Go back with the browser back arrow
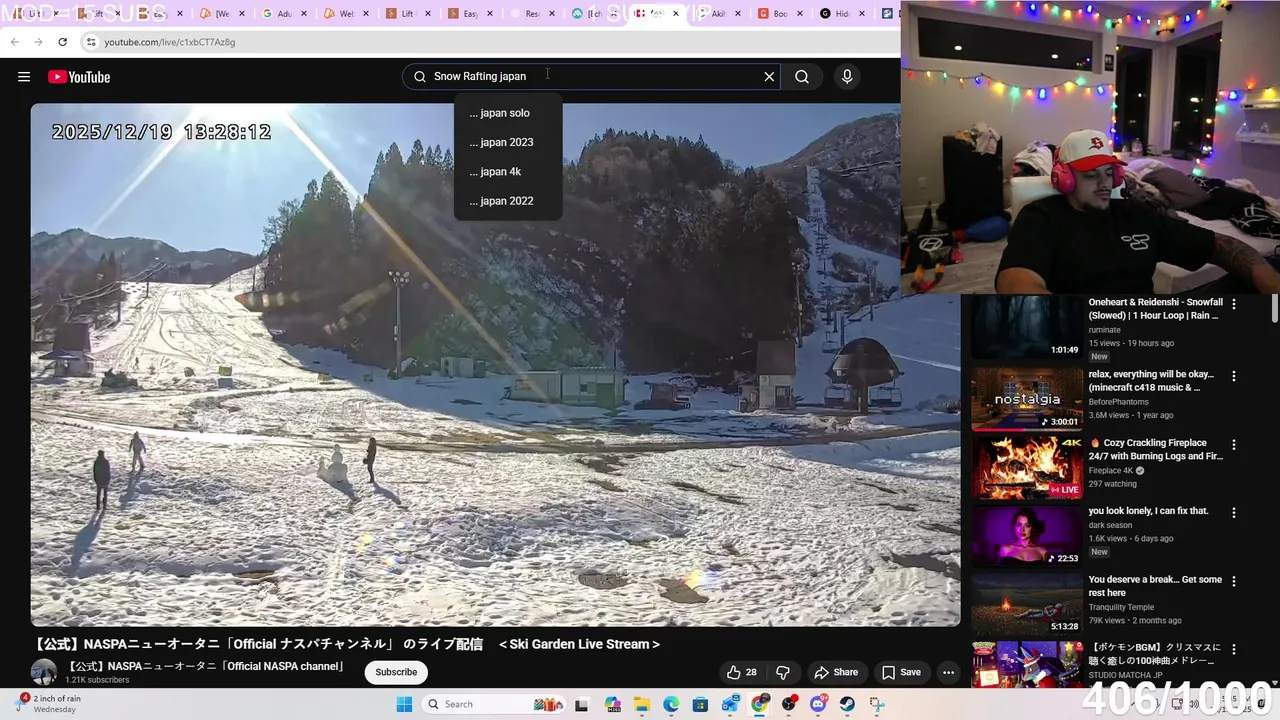Screen dimensions: 1280x720 [x=14, y=42]
